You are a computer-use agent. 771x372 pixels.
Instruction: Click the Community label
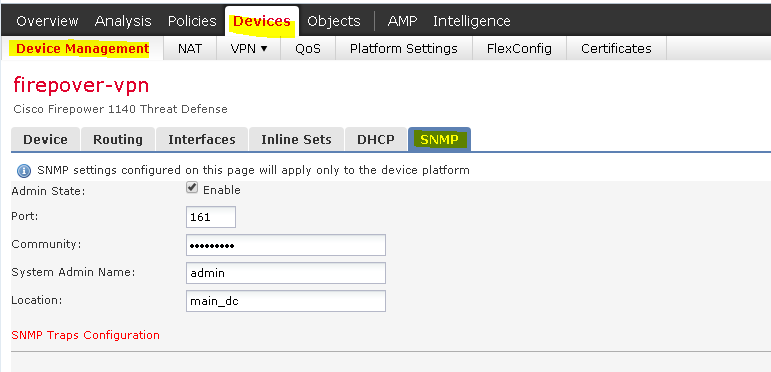pos(46,244)
